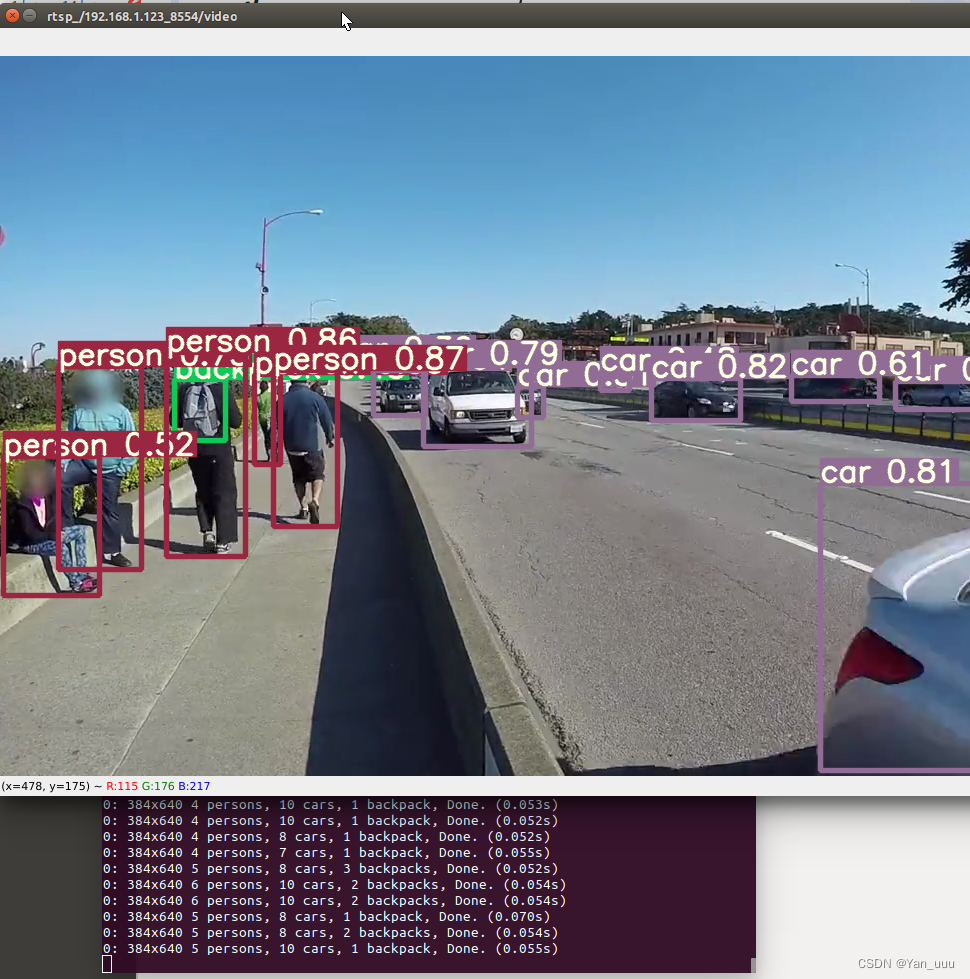Click the terminal window scrollbar handle
The height and width of the screenshot is (979, 970).
click(752, 965)
